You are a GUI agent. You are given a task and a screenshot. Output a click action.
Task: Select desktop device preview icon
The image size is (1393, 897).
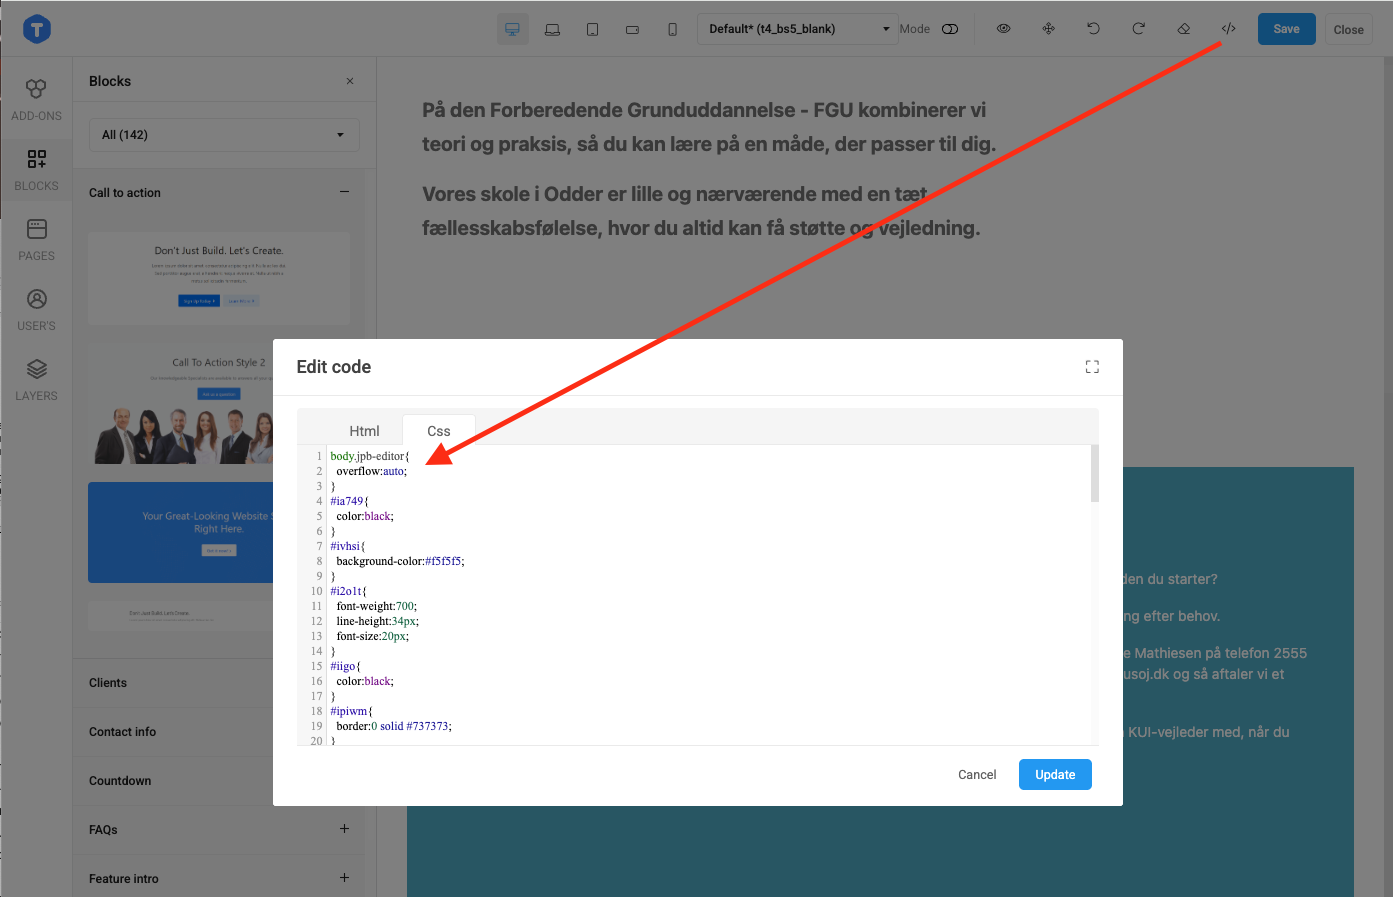point(512,29)
